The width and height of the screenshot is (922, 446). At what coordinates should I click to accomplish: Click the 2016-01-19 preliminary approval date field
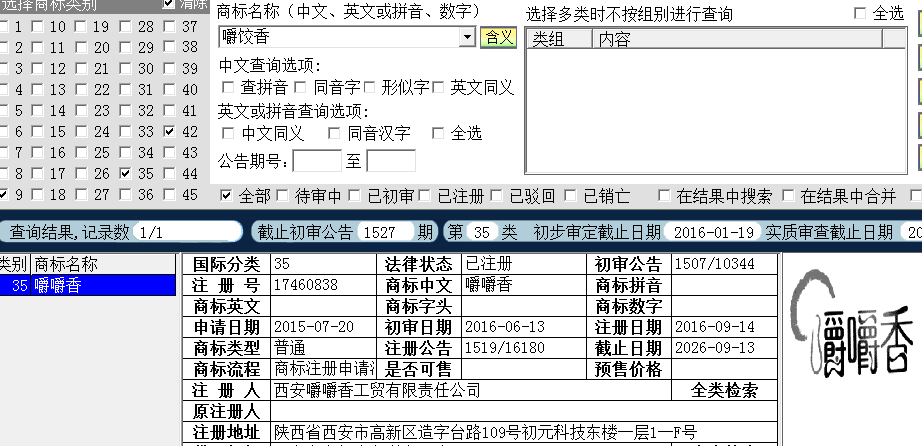pyautogui.click(x=713, y=232)
